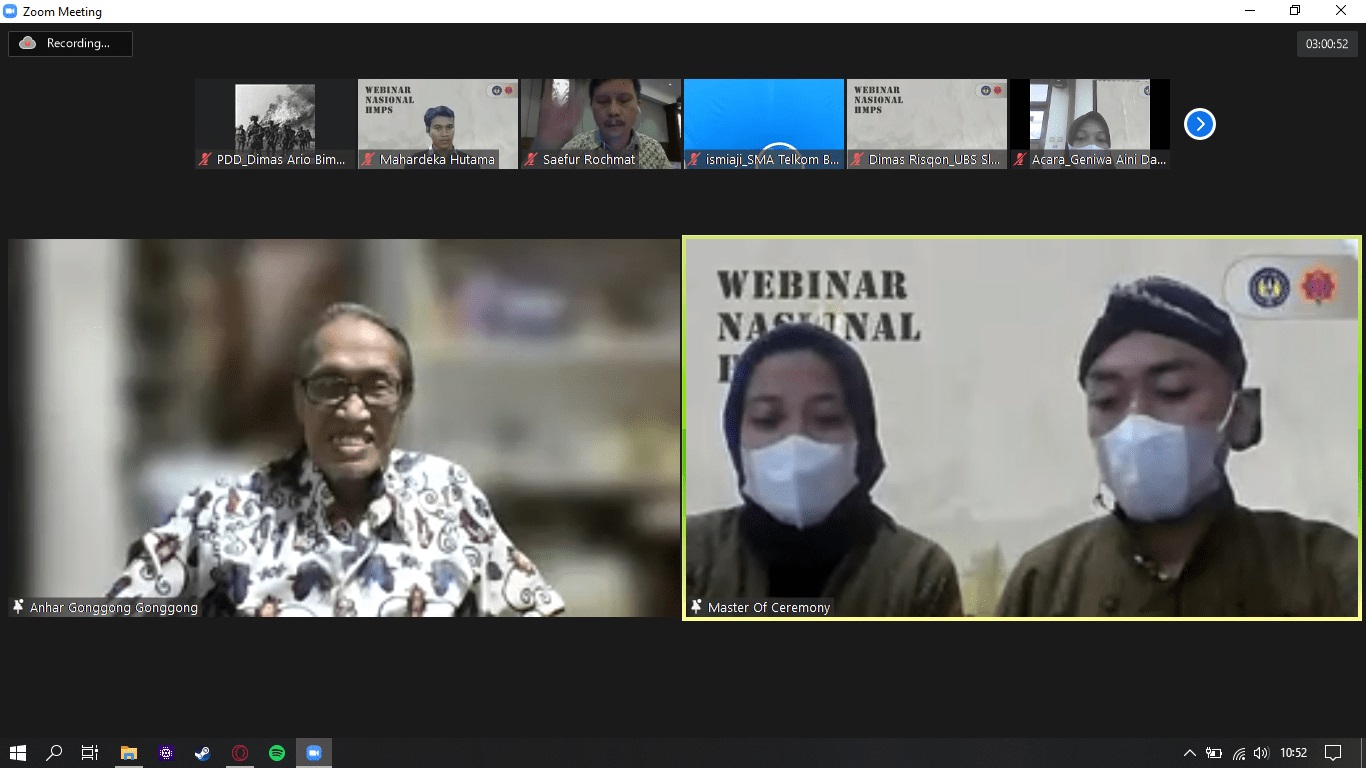Screen dimensions: 1366x768
Task: Click pin icon beside Master Of Ceremony
Action: pos(696,607)
